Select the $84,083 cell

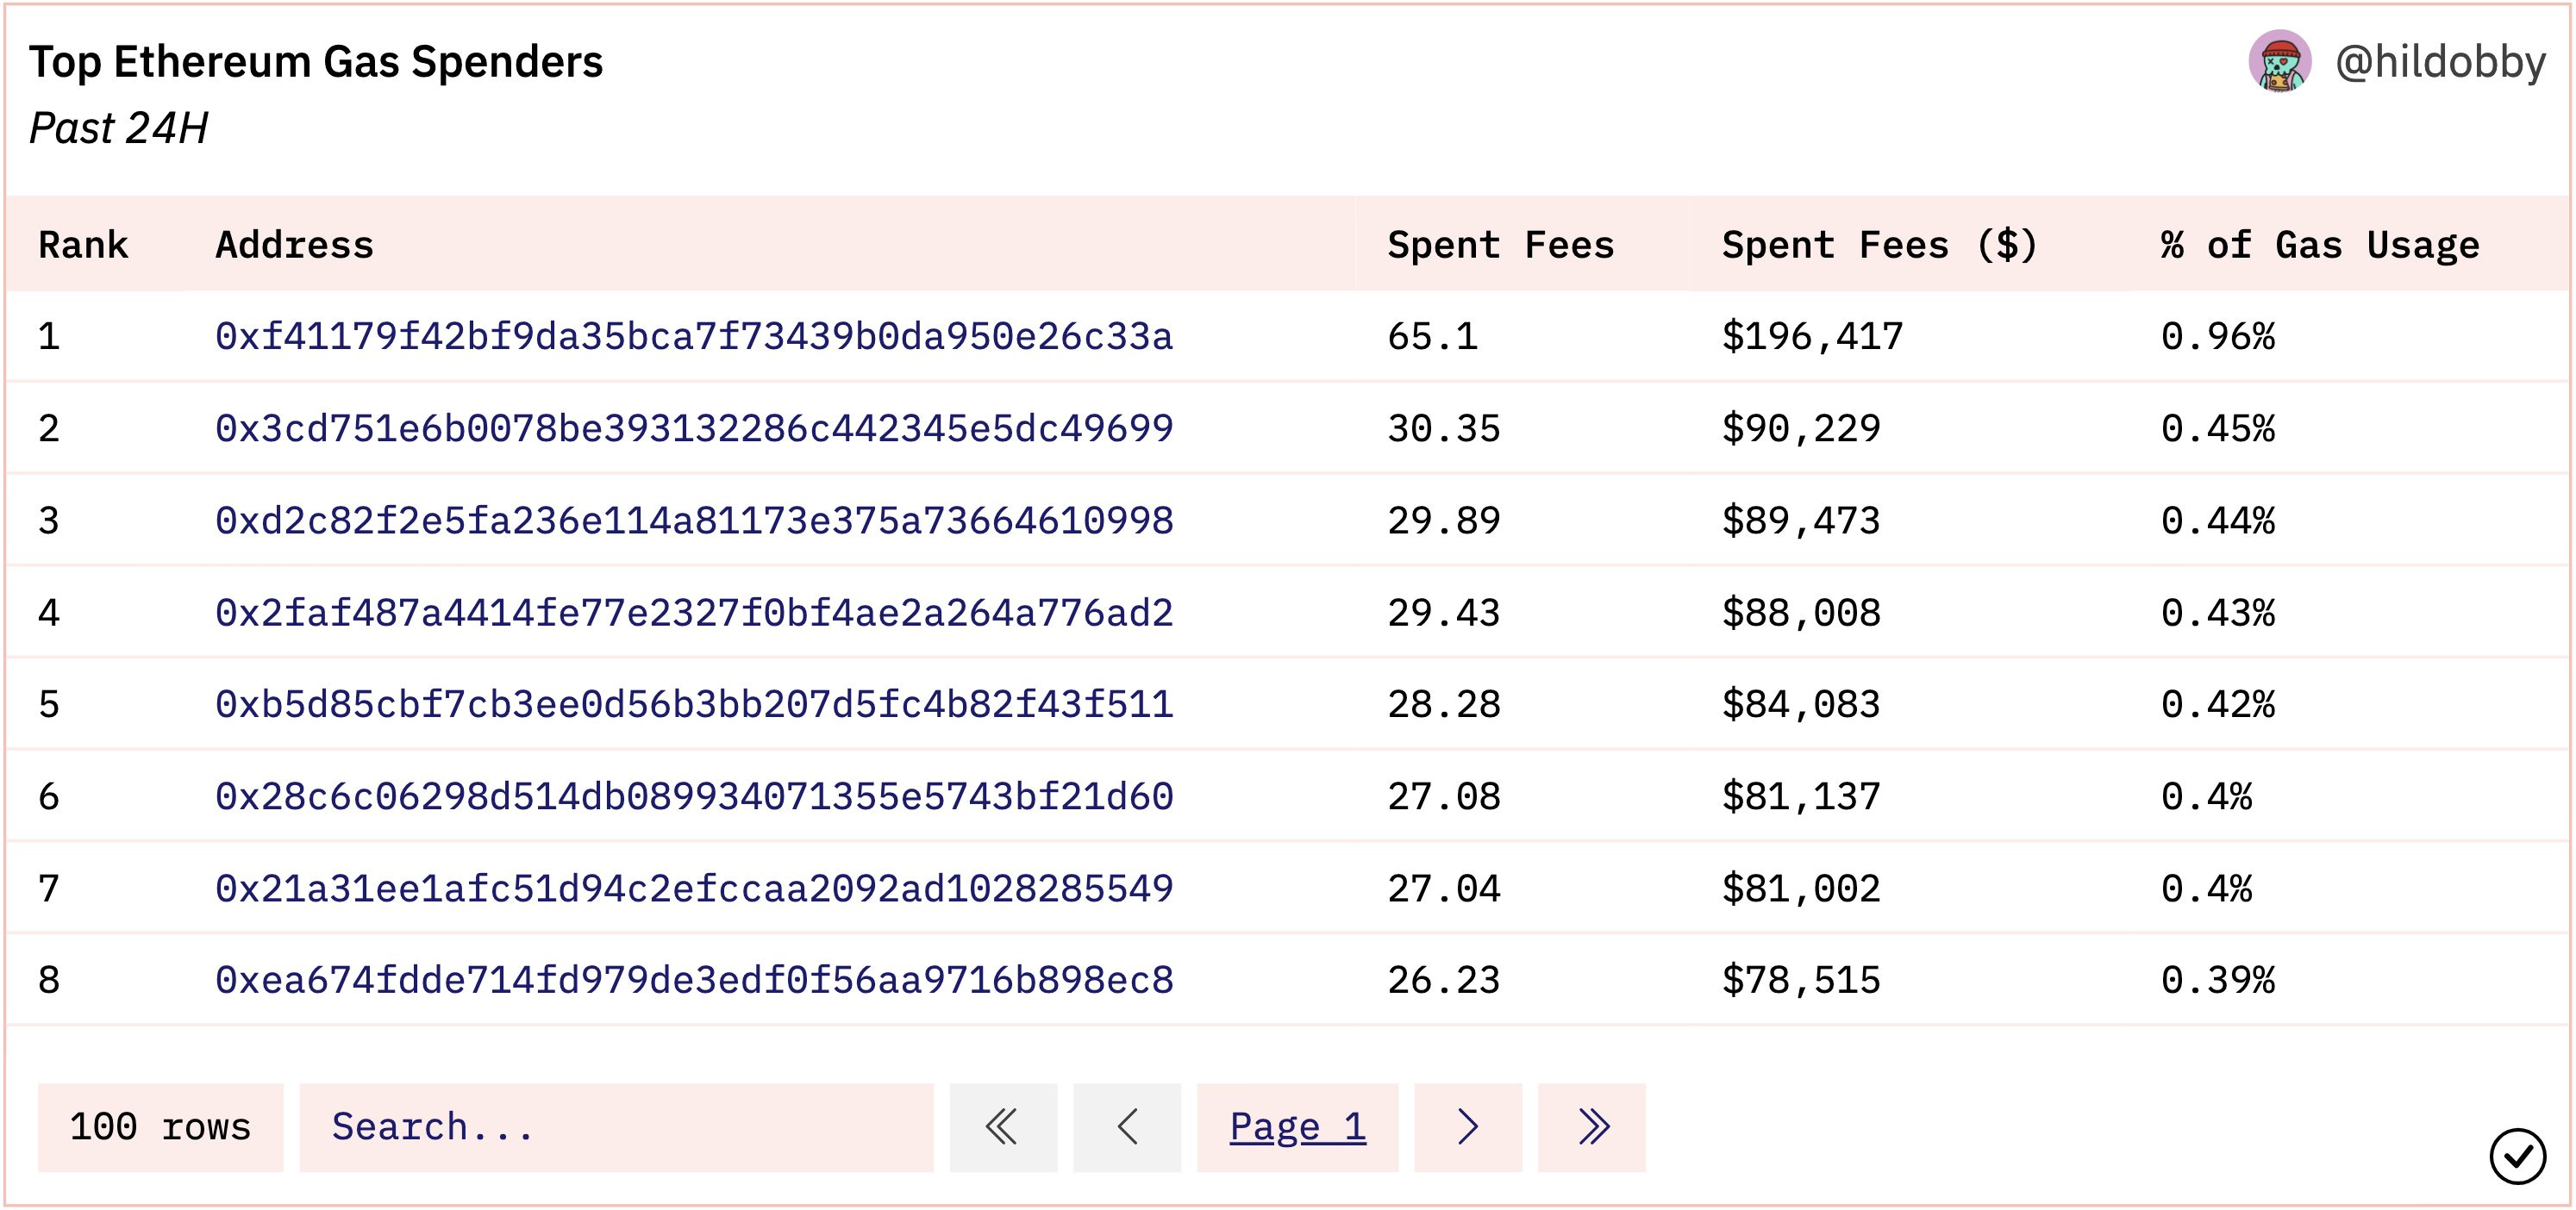[x=1801, y=704]
